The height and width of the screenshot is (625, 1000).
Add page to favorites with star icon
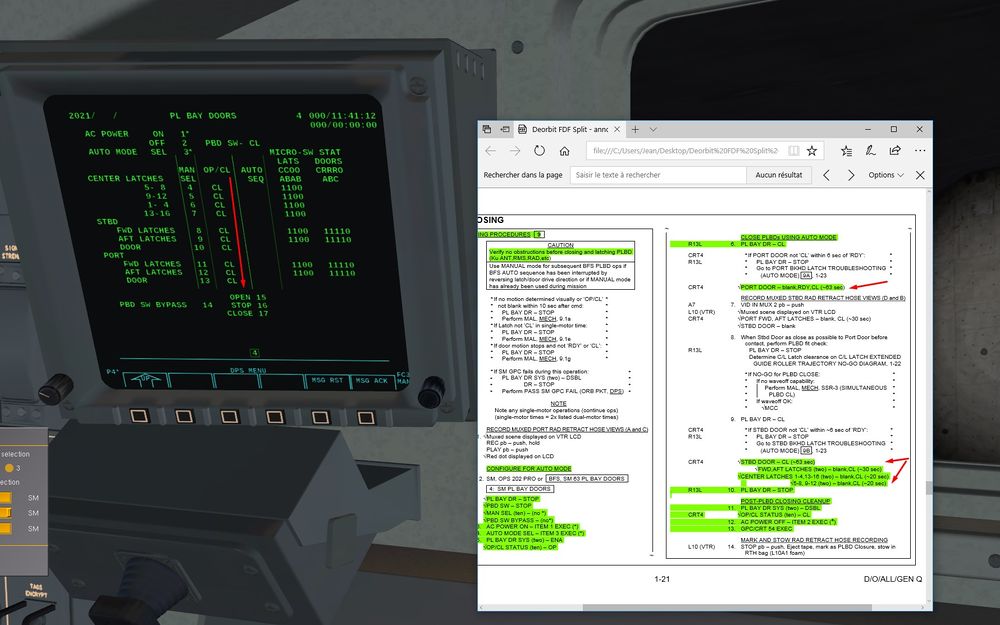click(x=812, y=151)
